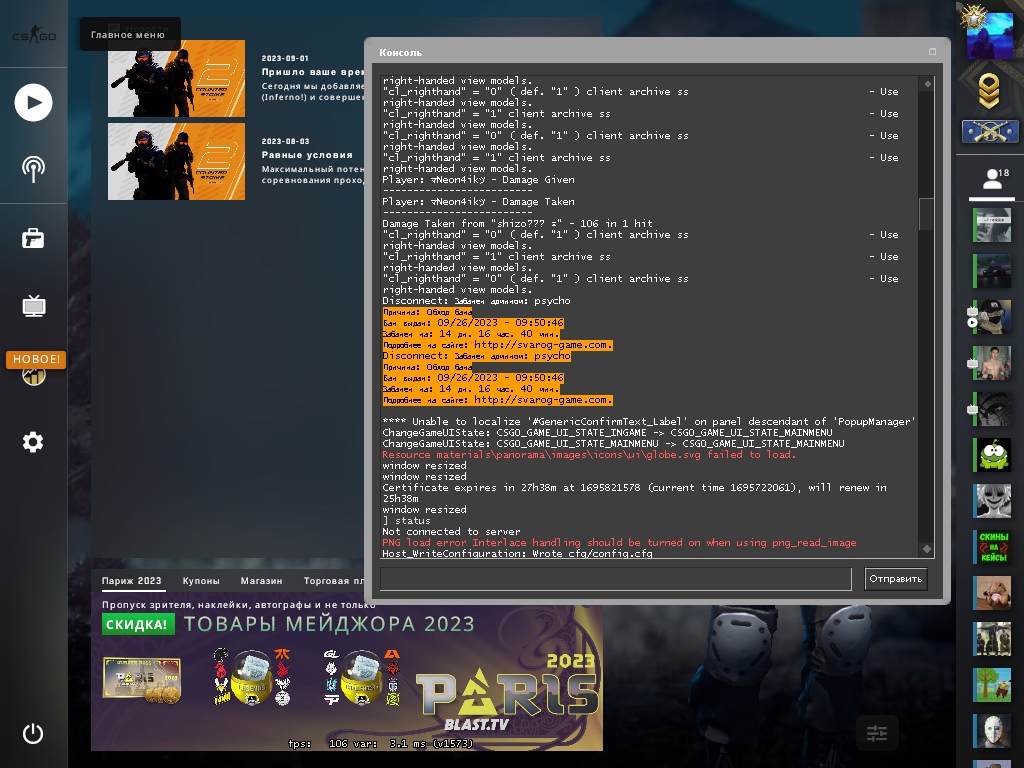The height and width of the screenshot is (768, 1024).
Task: Select the friend with the soldiers group avatar
Action: coord(993,638)
